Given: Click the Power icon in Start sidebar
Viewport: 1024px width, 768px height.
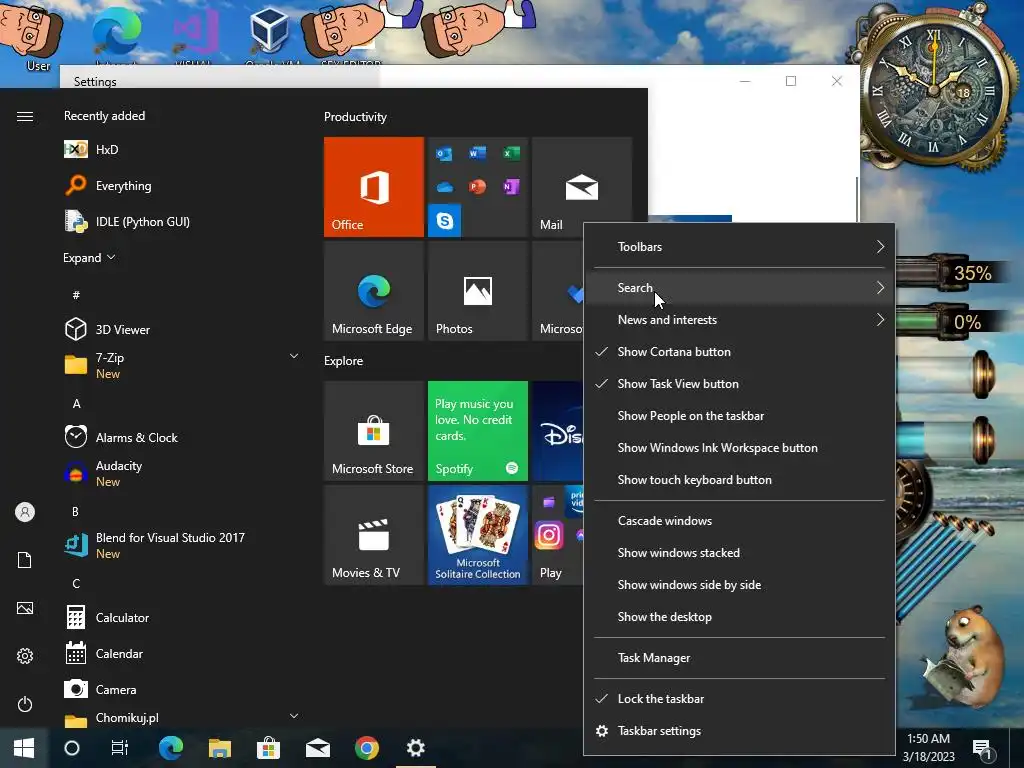Looking at the screenshot, I should (x=25, y=704).
